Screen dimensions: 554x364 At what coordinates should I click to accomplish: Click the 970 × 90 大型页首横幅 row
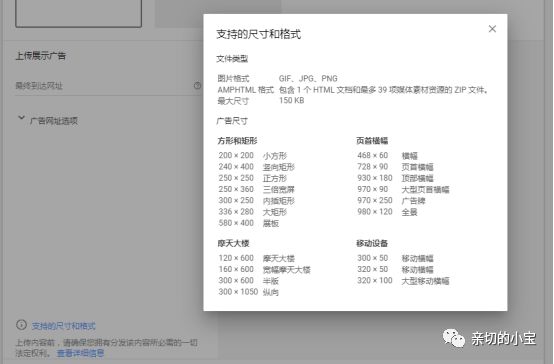click(403, 189)
